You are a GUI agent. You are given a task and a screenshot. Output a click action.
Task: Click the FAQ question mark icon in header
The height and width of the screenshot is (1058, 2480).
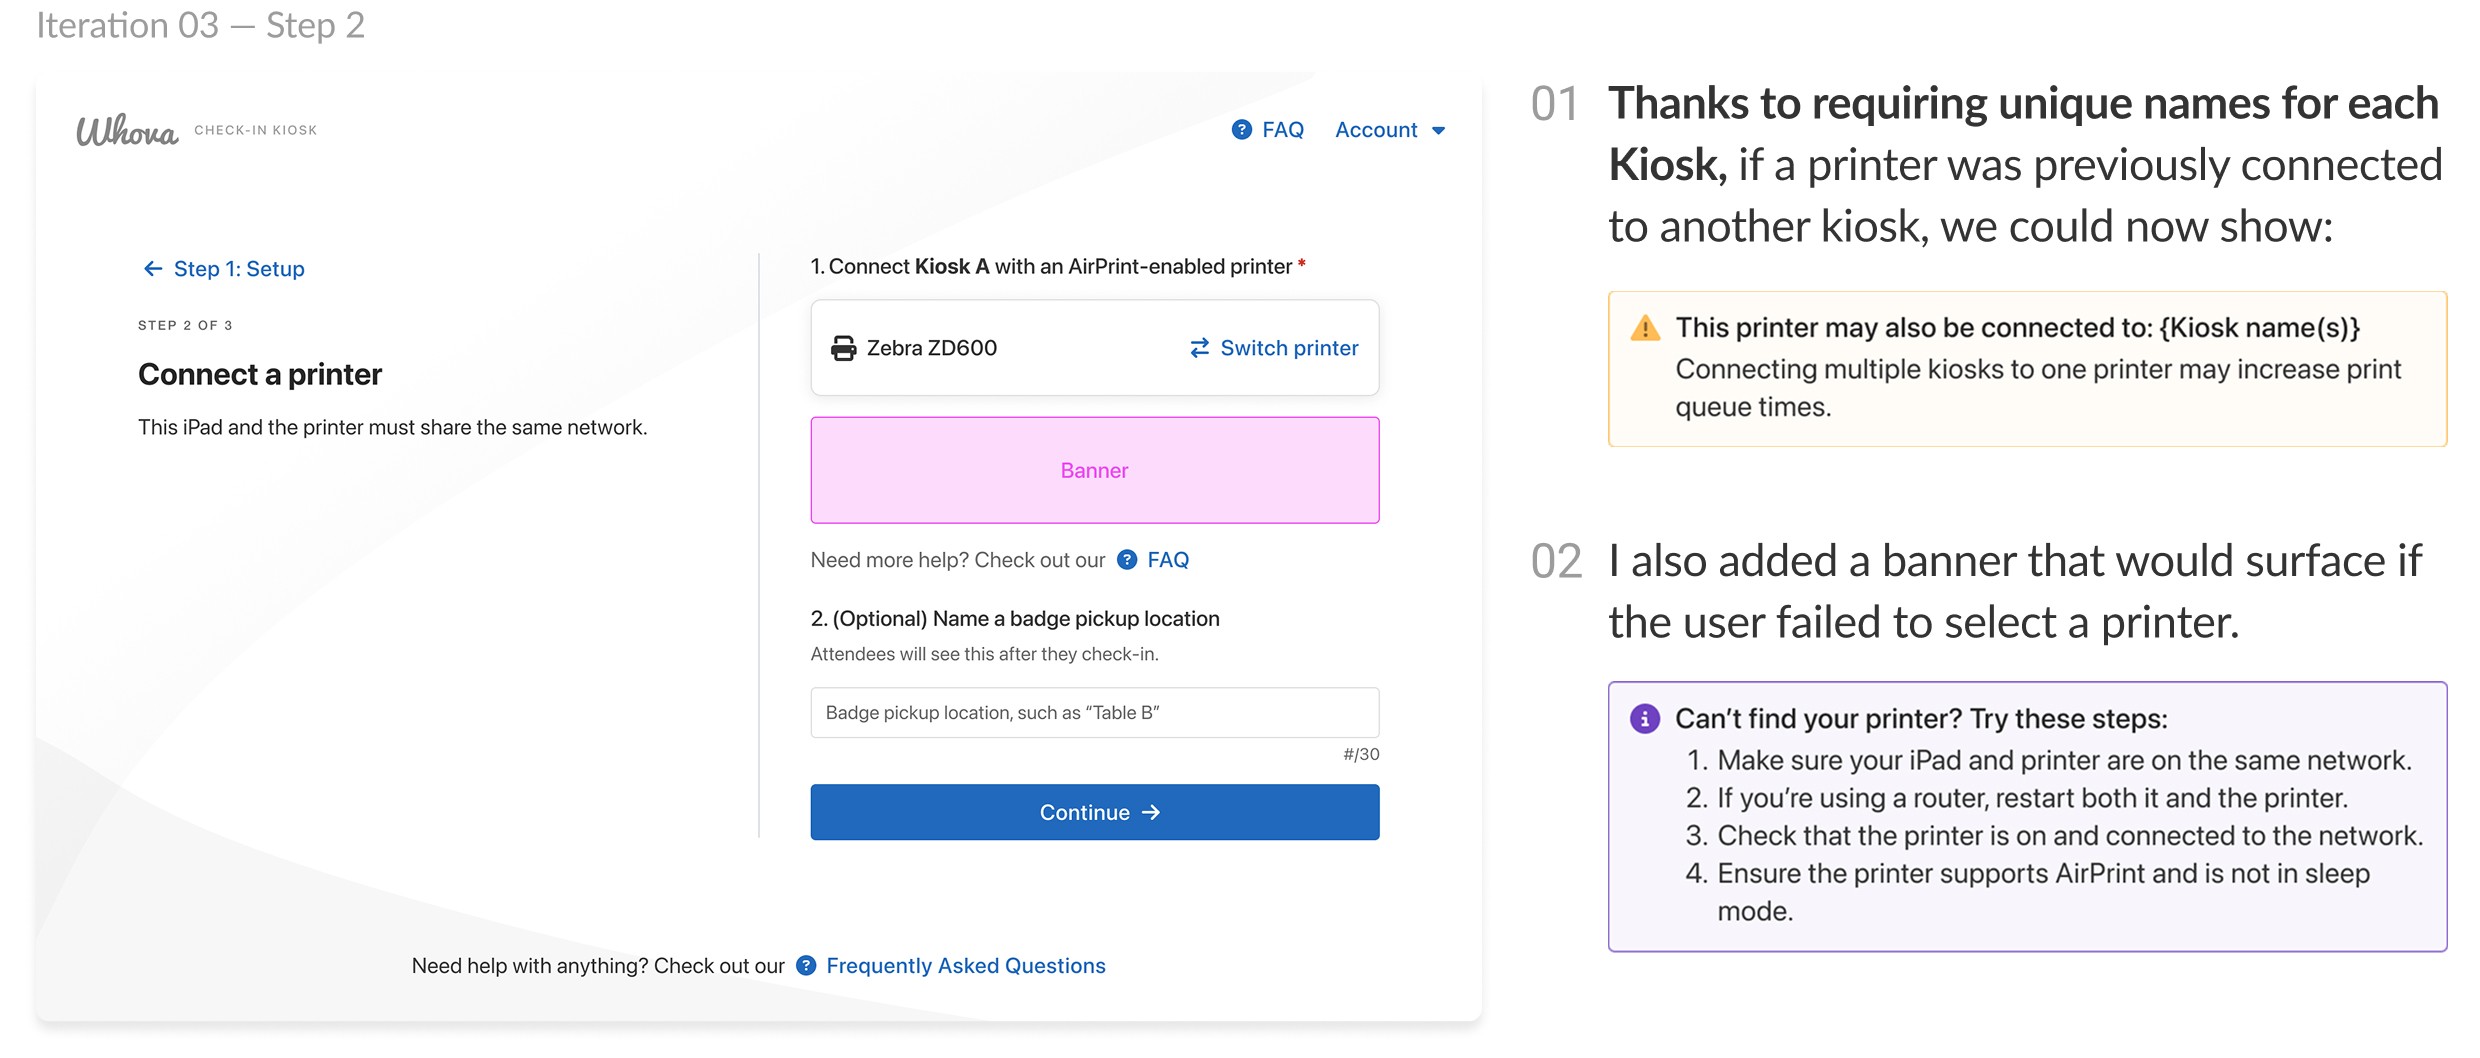[x=1241, y=130]
